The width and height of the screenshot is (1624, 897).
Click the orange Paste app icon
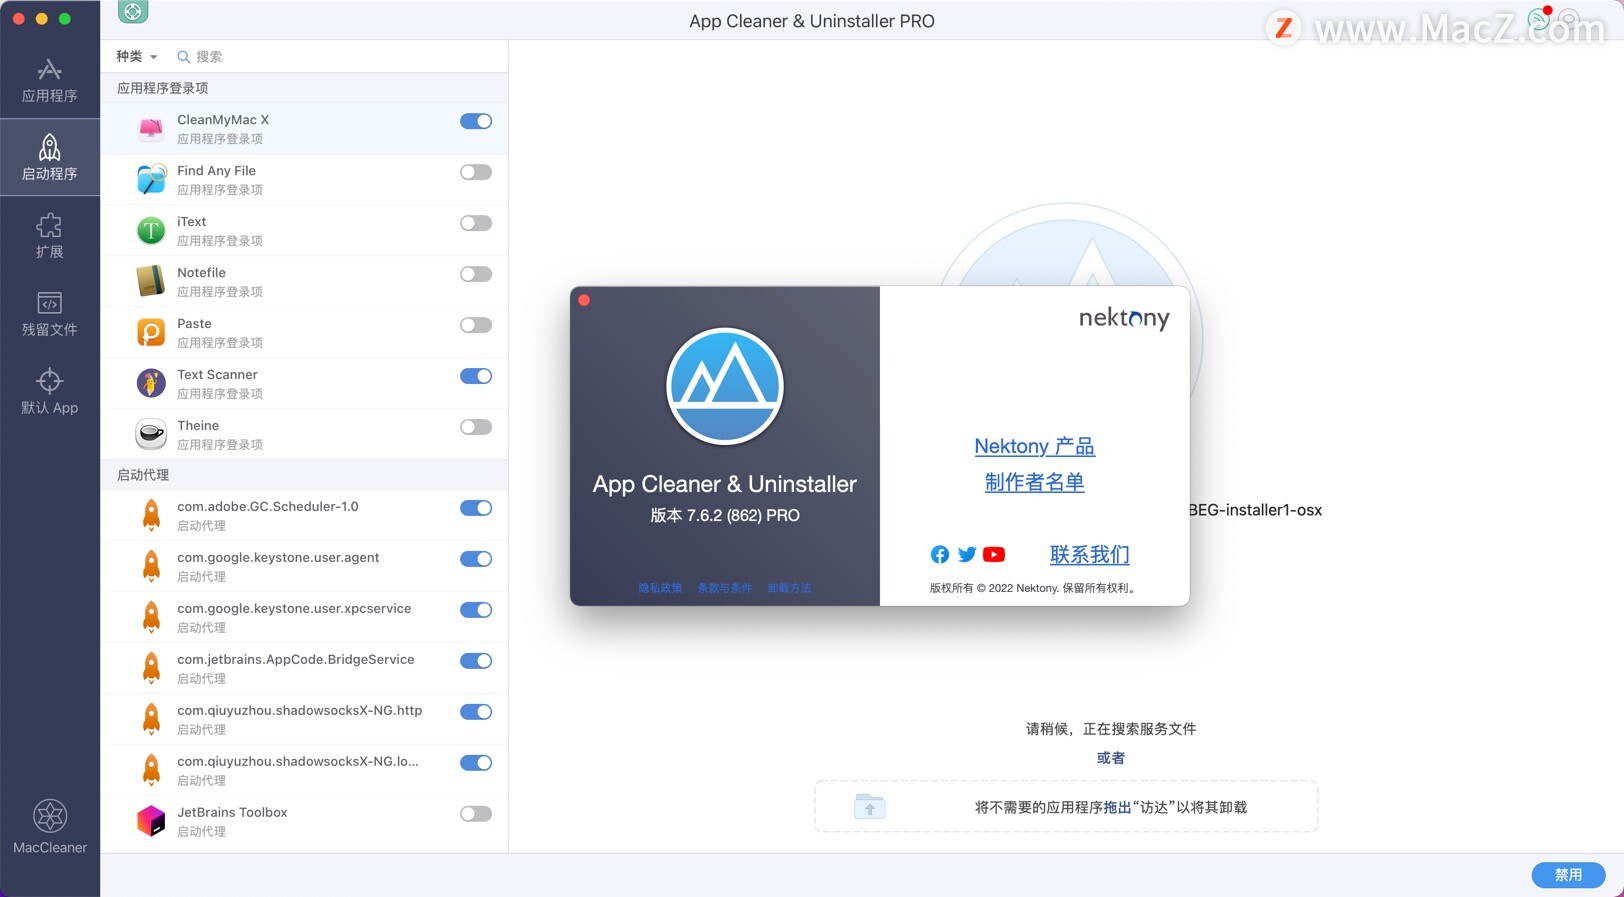click(x=151, y=333)
